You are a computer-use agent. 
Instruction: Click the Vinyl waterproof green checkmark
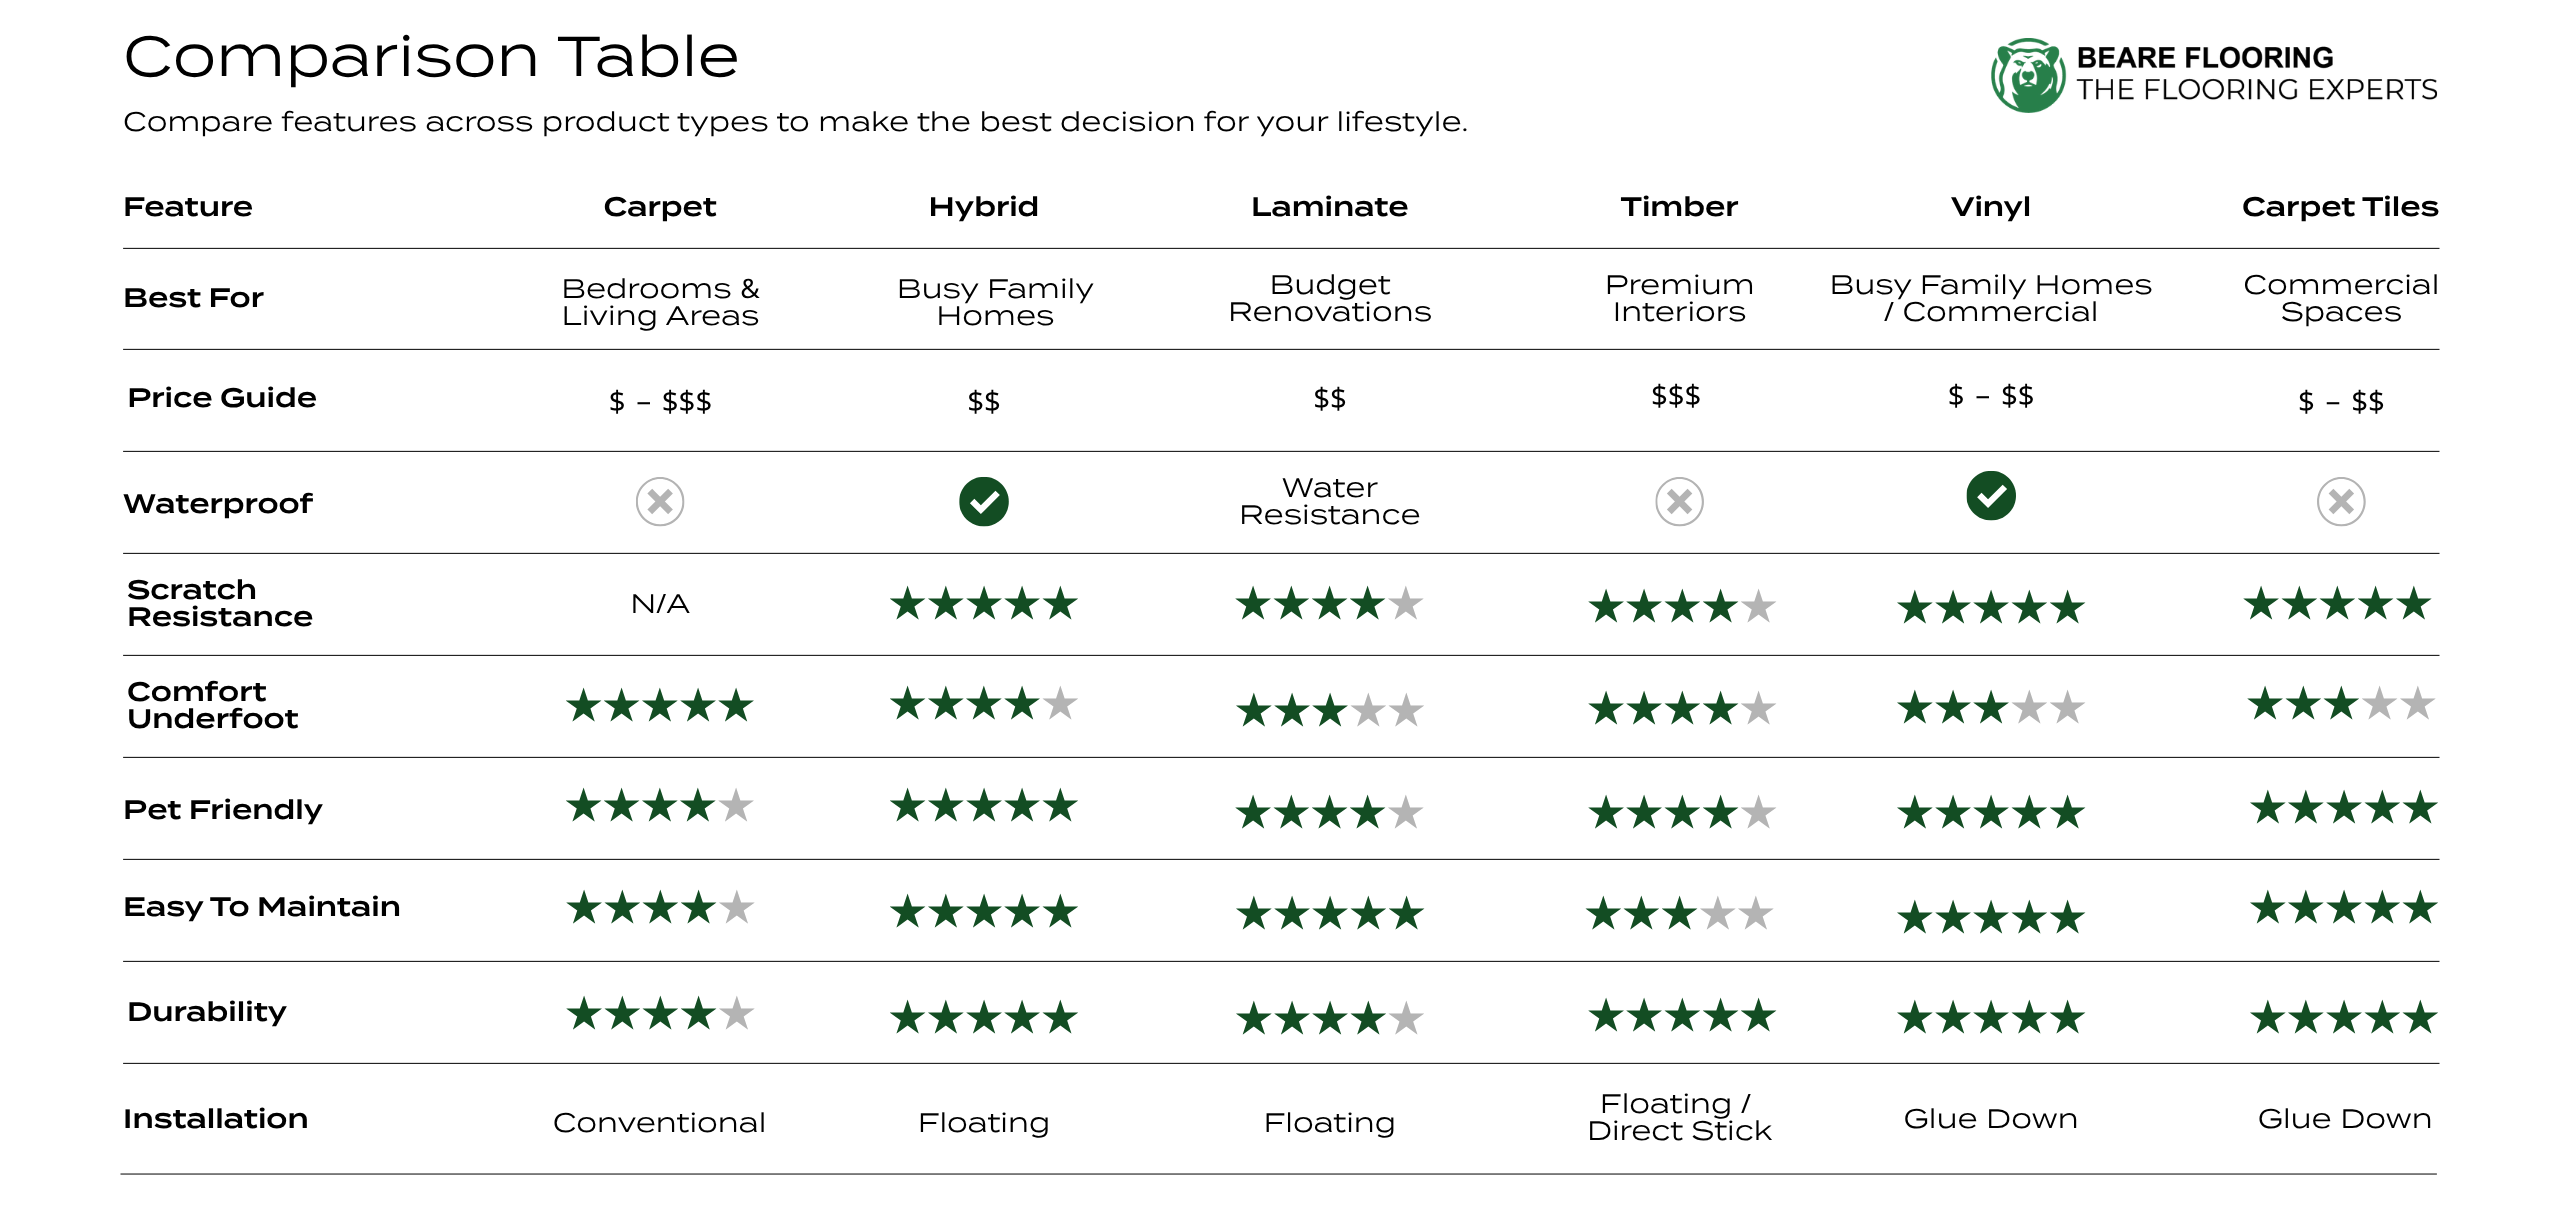(x=1990, y=496)
